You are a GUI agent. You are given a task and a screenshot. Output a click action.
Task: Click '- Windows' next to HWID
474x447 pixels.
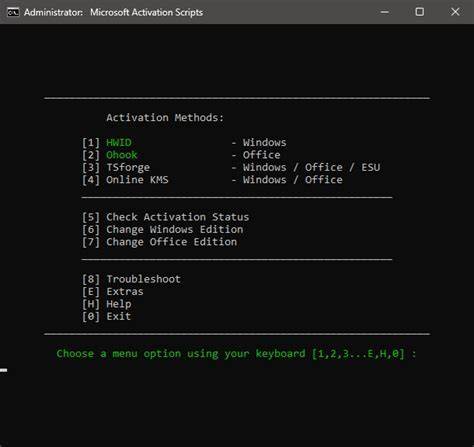pos(259,143)
